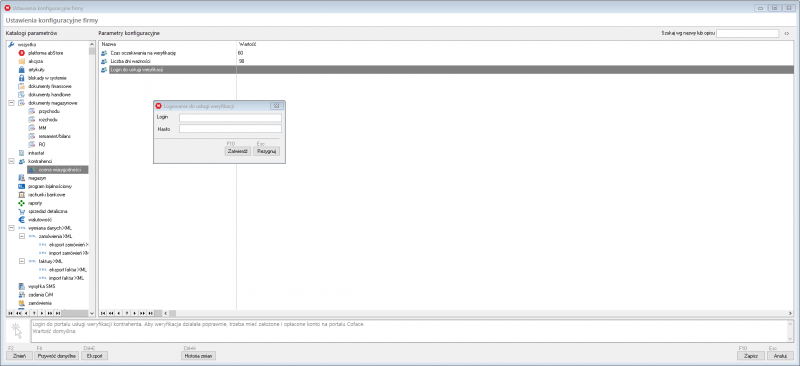Image resolution: width=800 pixels, height=366 pixels.
Task: Click the lock icon for blokady w systemie
Action: (21, 78)
